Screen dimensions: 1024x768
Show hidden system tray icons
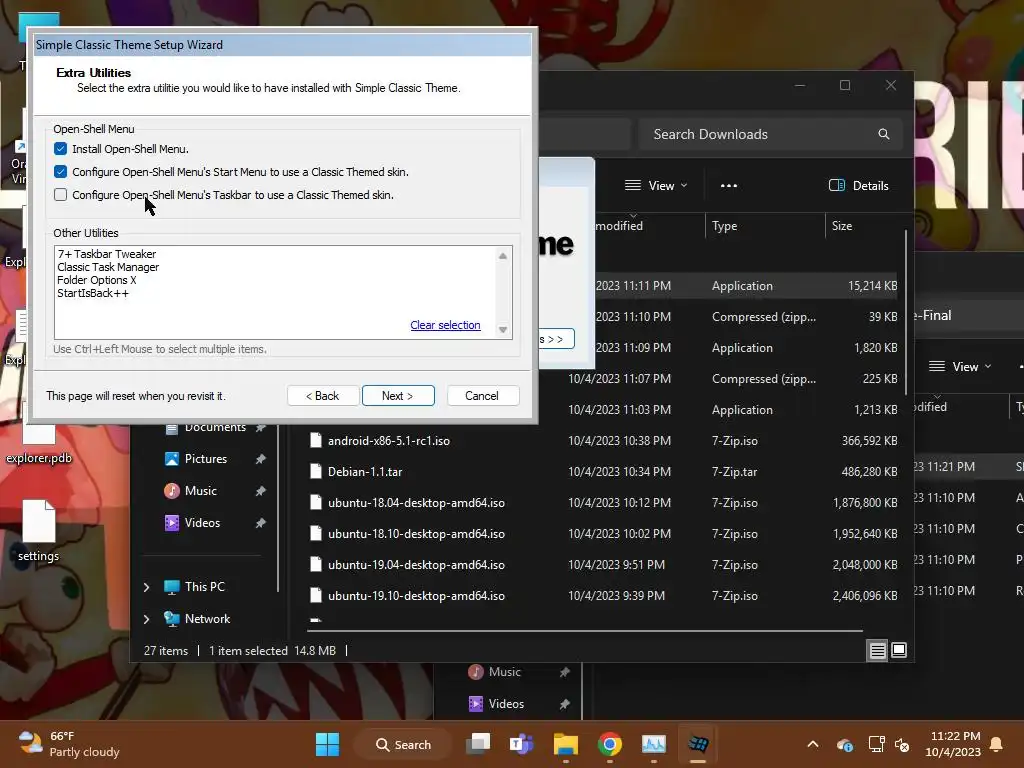coord(813,744)
